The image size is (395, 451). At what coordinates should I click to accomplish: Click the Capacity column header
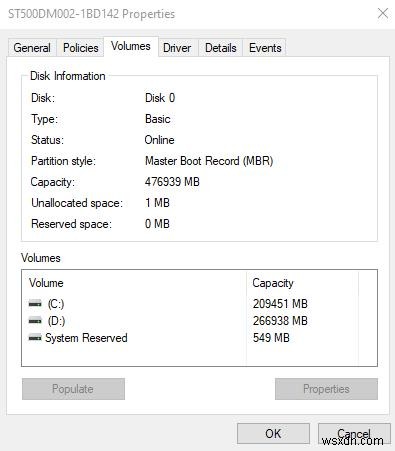(302, 283)
